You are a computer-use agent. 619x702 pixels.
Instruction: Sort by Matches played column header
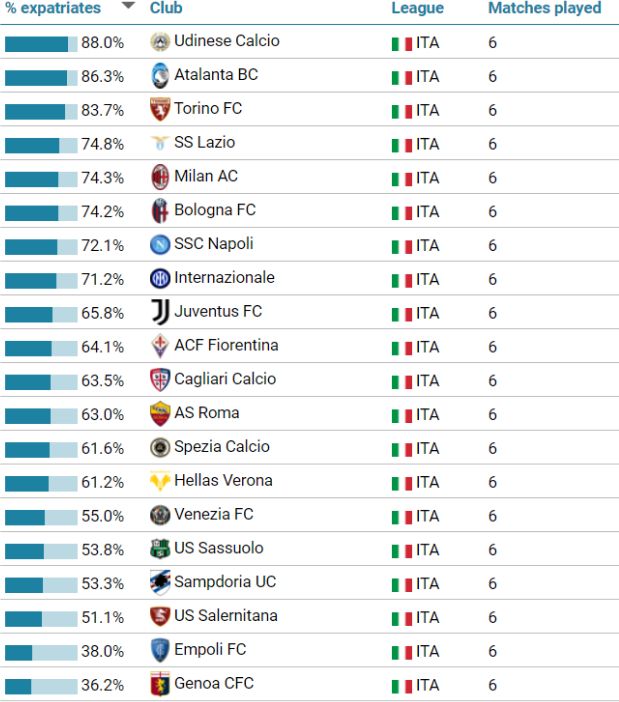click(544, 8)
